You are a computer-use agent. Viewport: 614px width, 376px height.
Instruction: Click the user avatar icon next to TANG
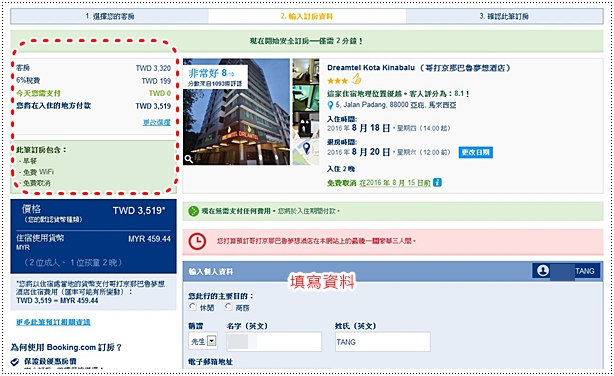(x=543, y=271)
